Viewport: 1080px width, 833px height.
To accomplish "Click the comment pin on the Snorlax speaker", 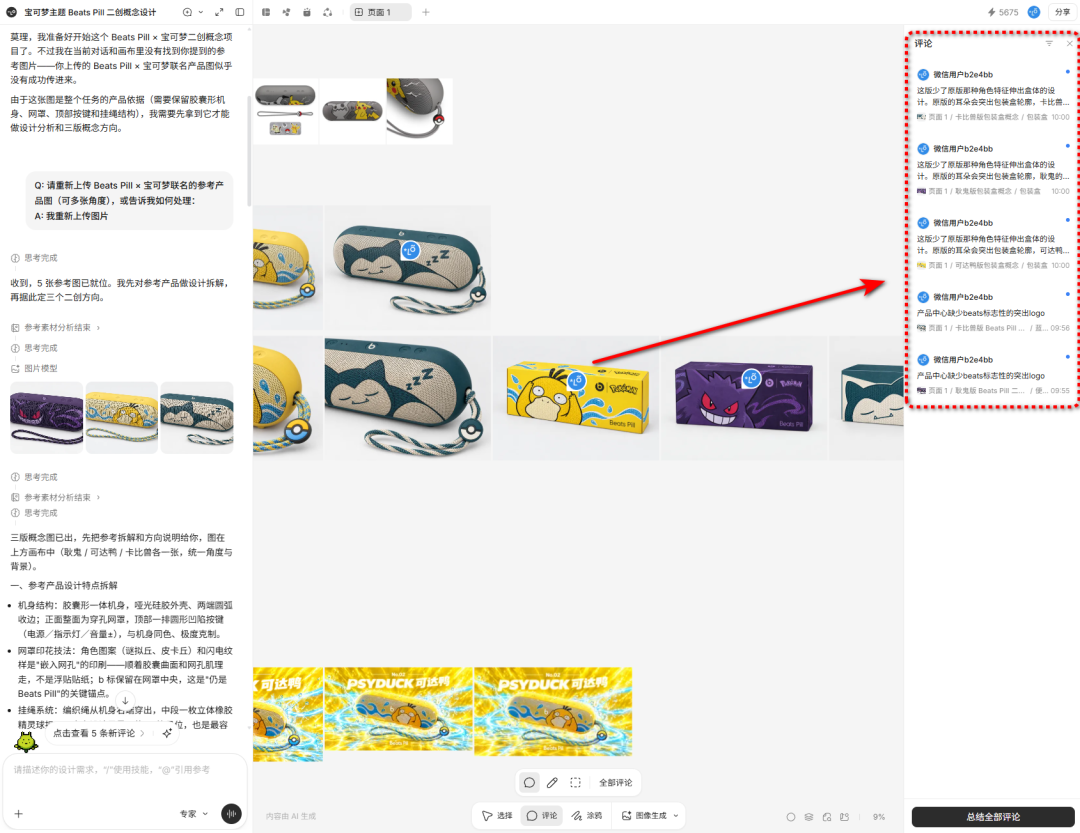I will (411, 250).
